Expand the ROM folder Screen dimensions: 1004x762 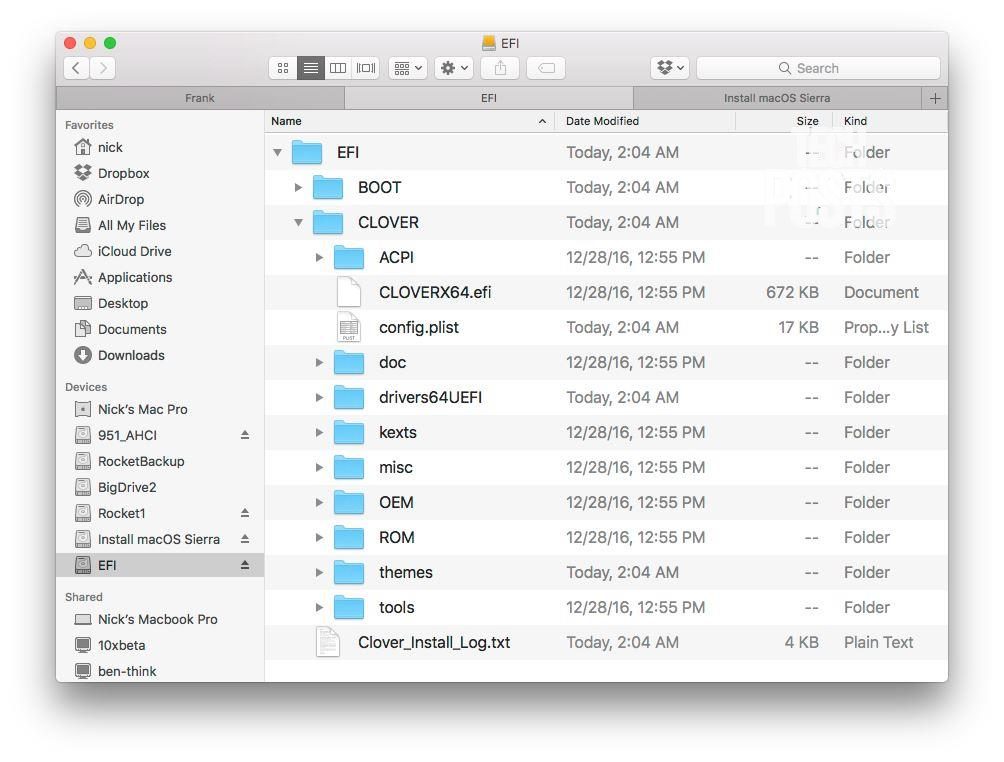[x=320, y=537]
